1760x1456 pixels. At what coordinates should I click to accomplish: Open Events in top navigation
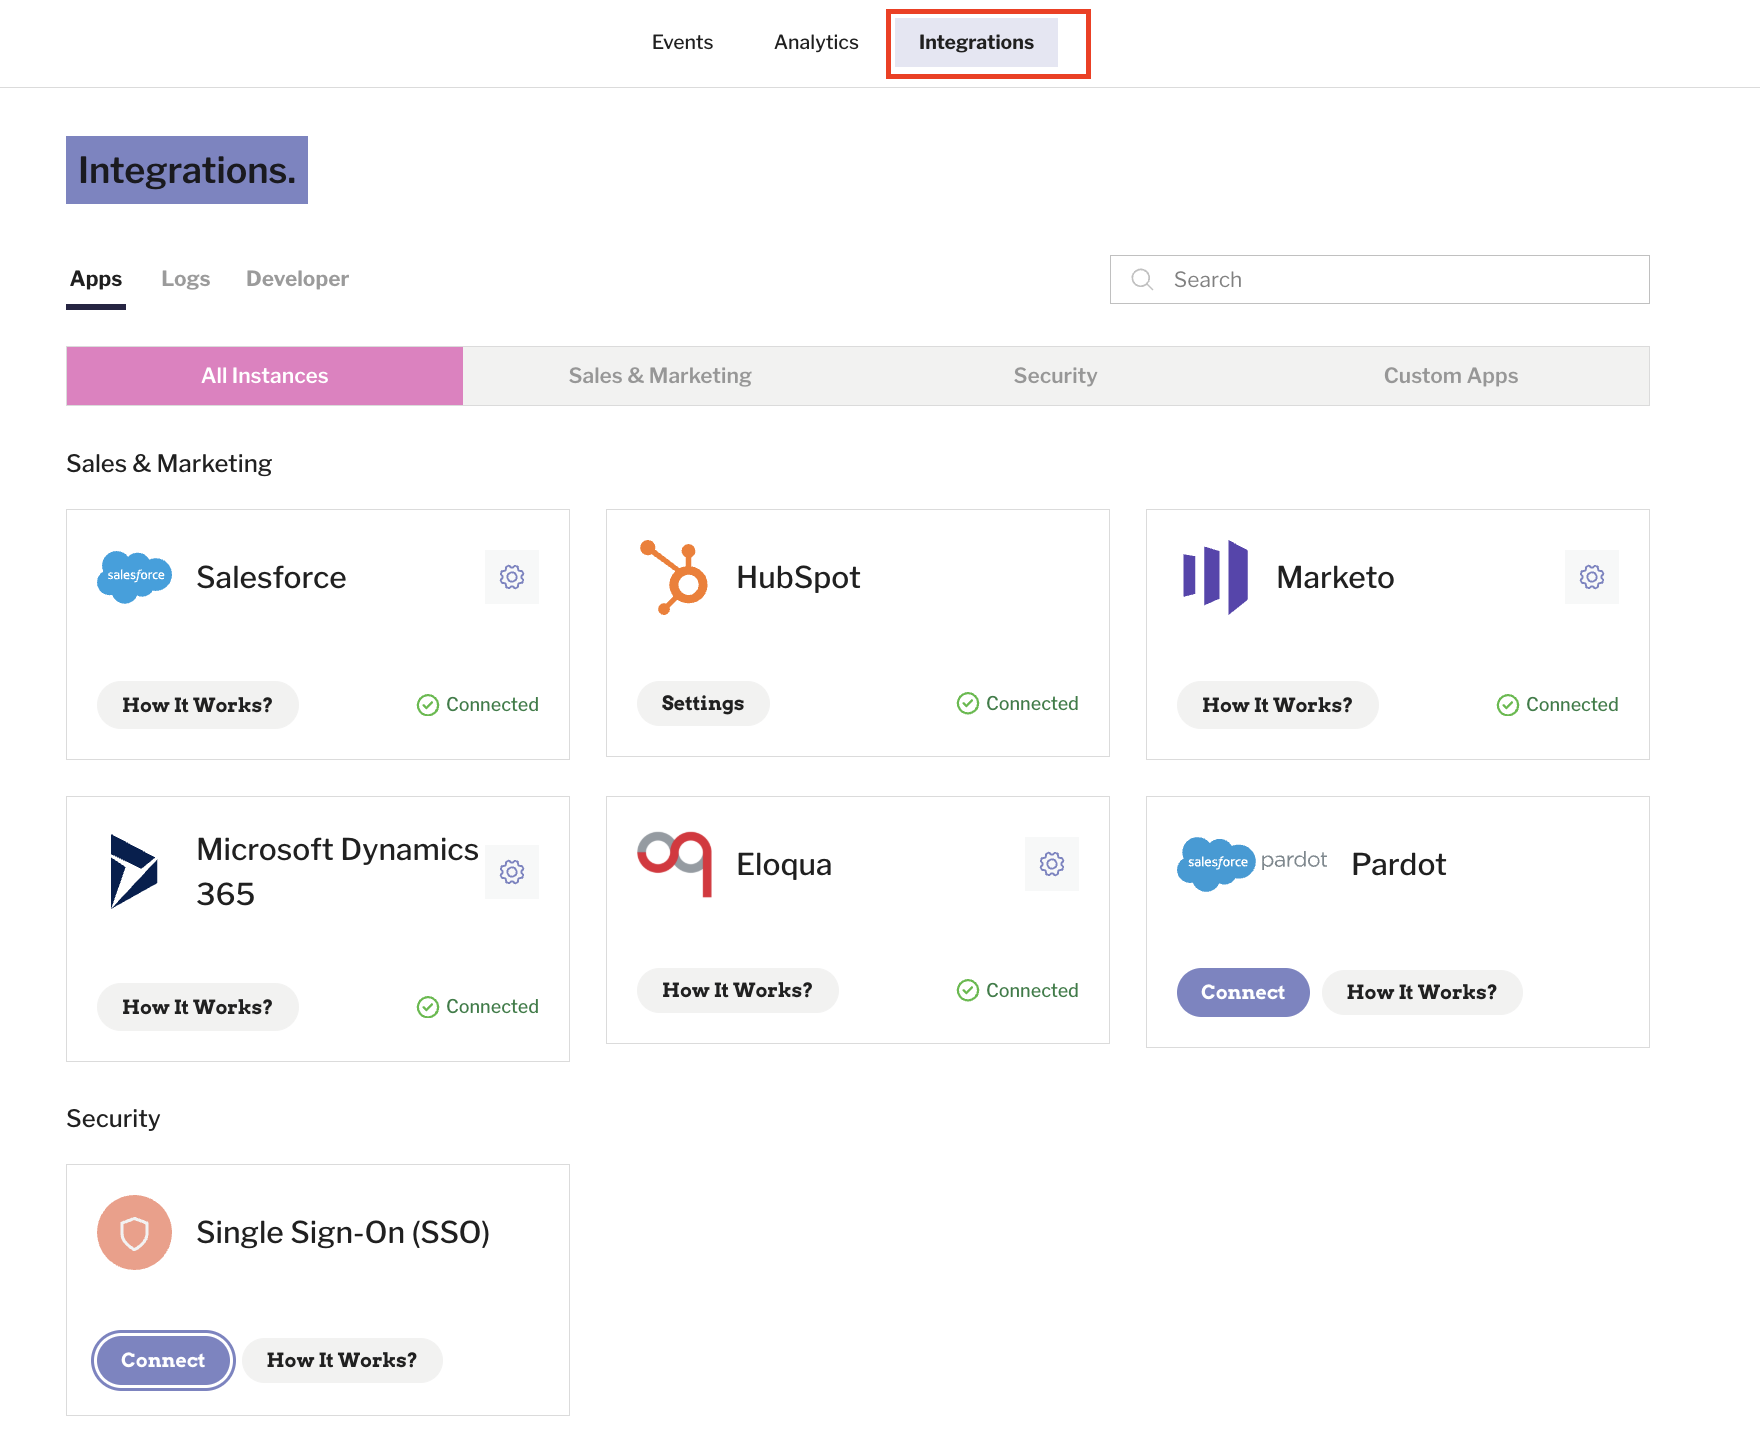(682, 42)
